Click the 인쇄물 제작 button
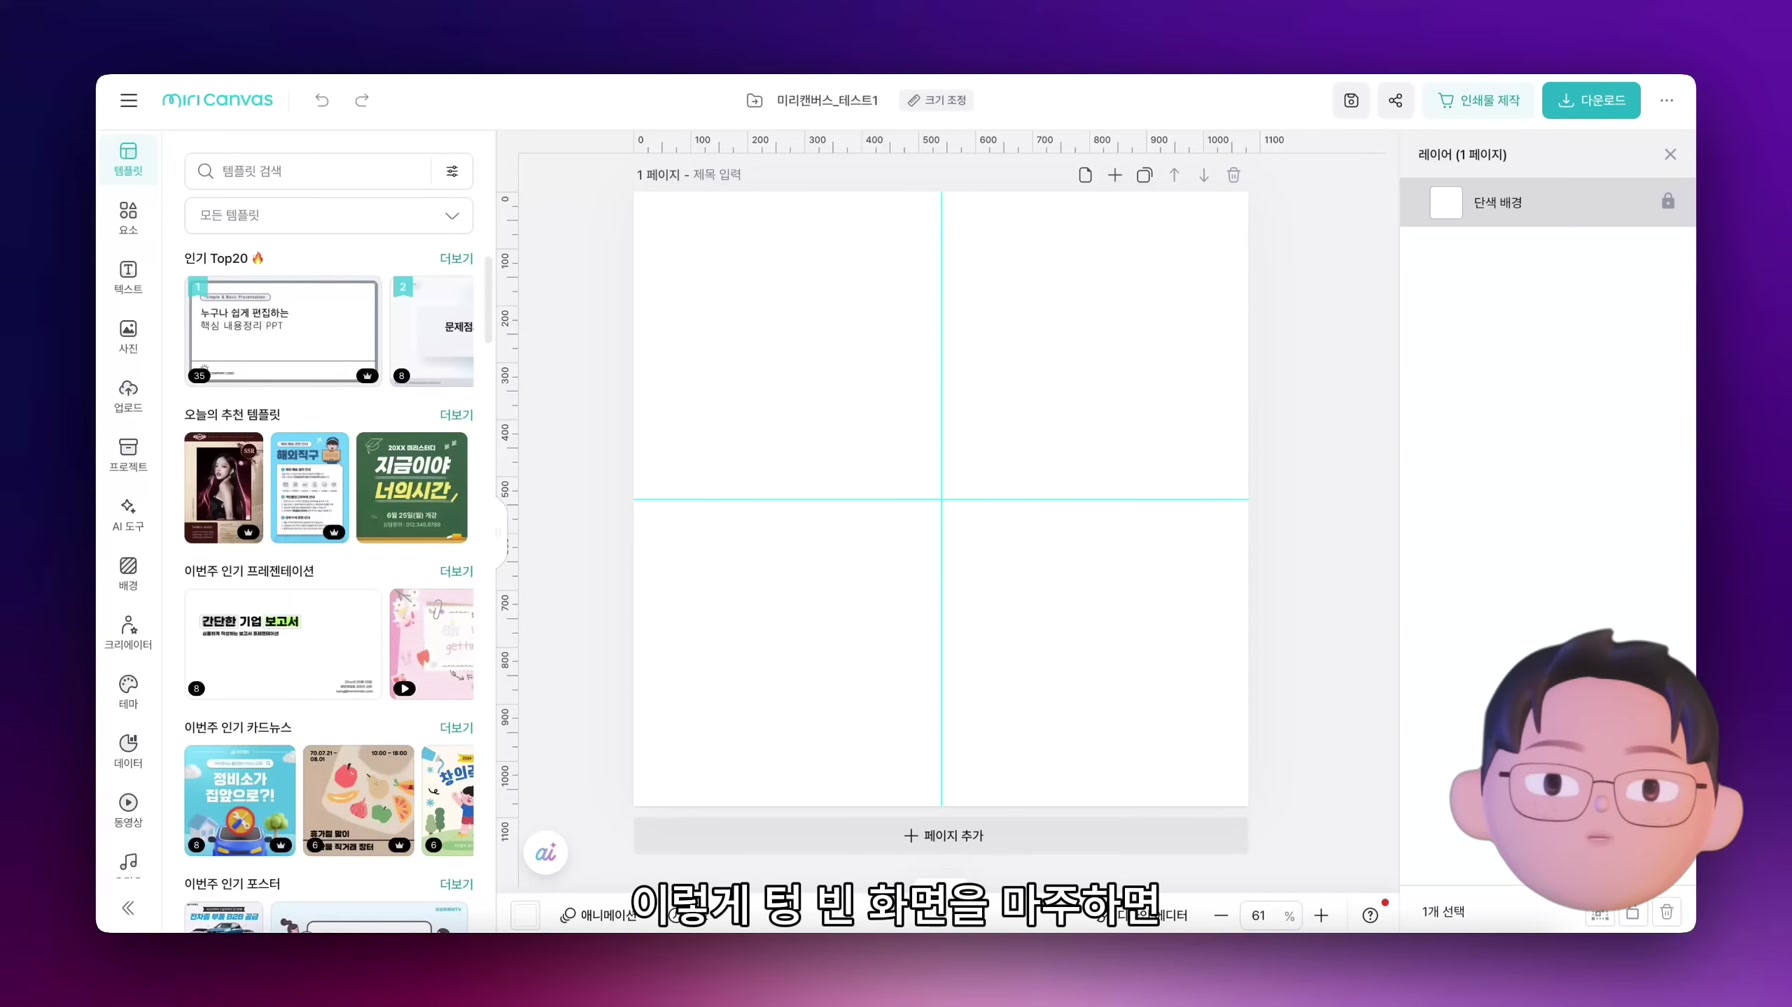1792x1007 pixels. tap(1478, 100)
